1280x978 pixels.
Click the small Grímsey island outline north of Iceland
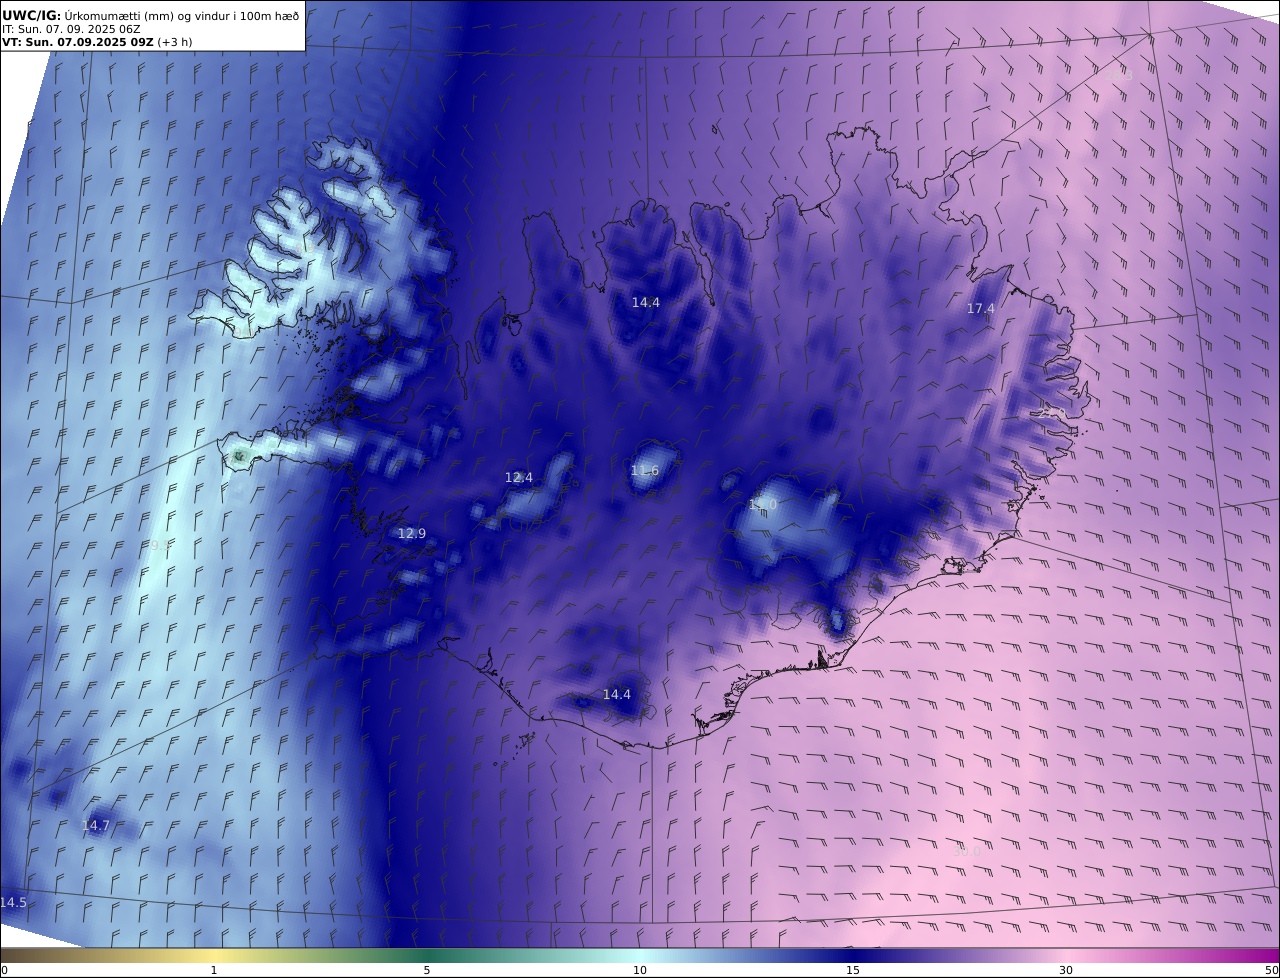pos(716,129)
